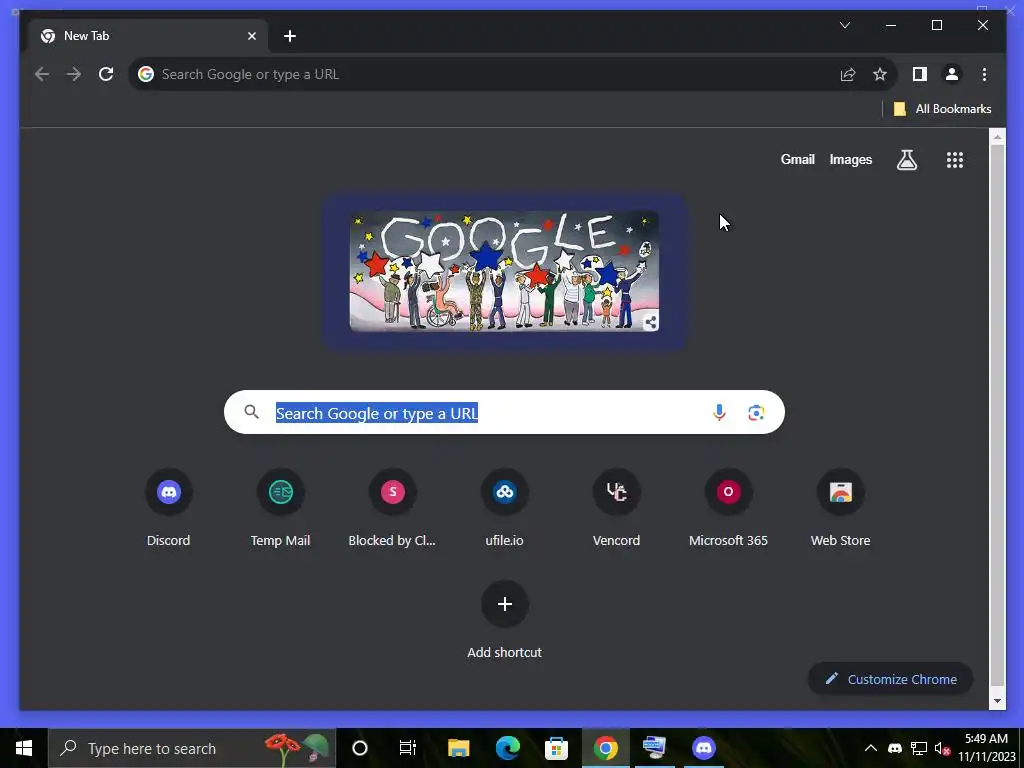Open the Blocked by Cl... shortcut
1024x768 pixels.
tap(392, 492)
